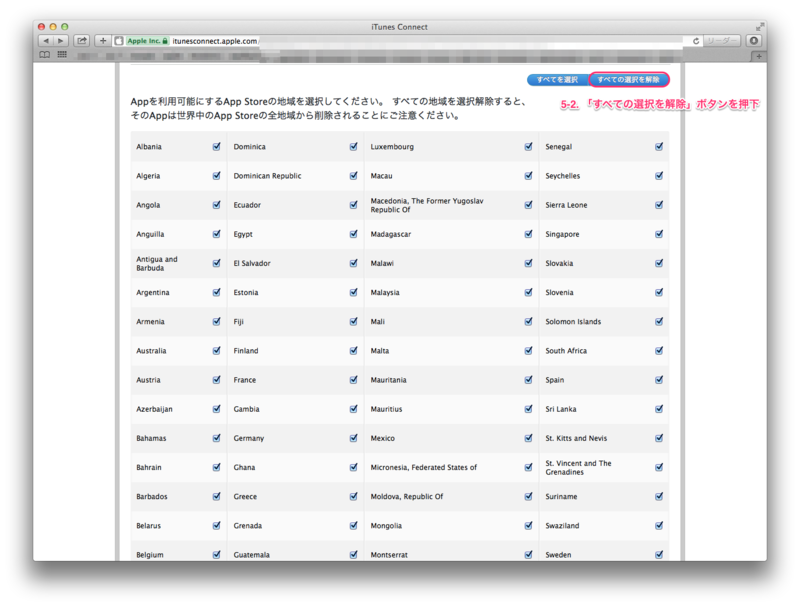Click the 'El Salvador' country label
This screenshot has width=800, height=607.
pos(252,263)
